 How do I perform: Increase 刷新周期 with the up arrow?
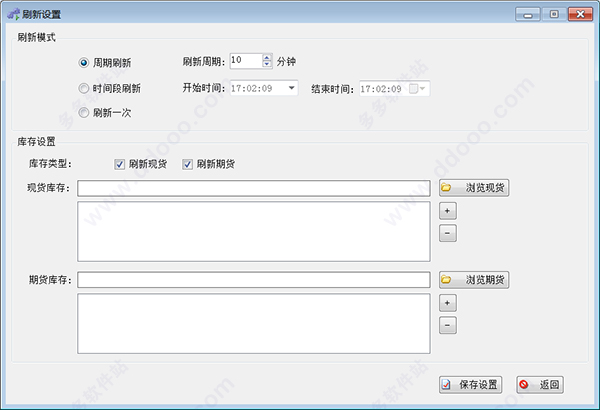[267, 58]
